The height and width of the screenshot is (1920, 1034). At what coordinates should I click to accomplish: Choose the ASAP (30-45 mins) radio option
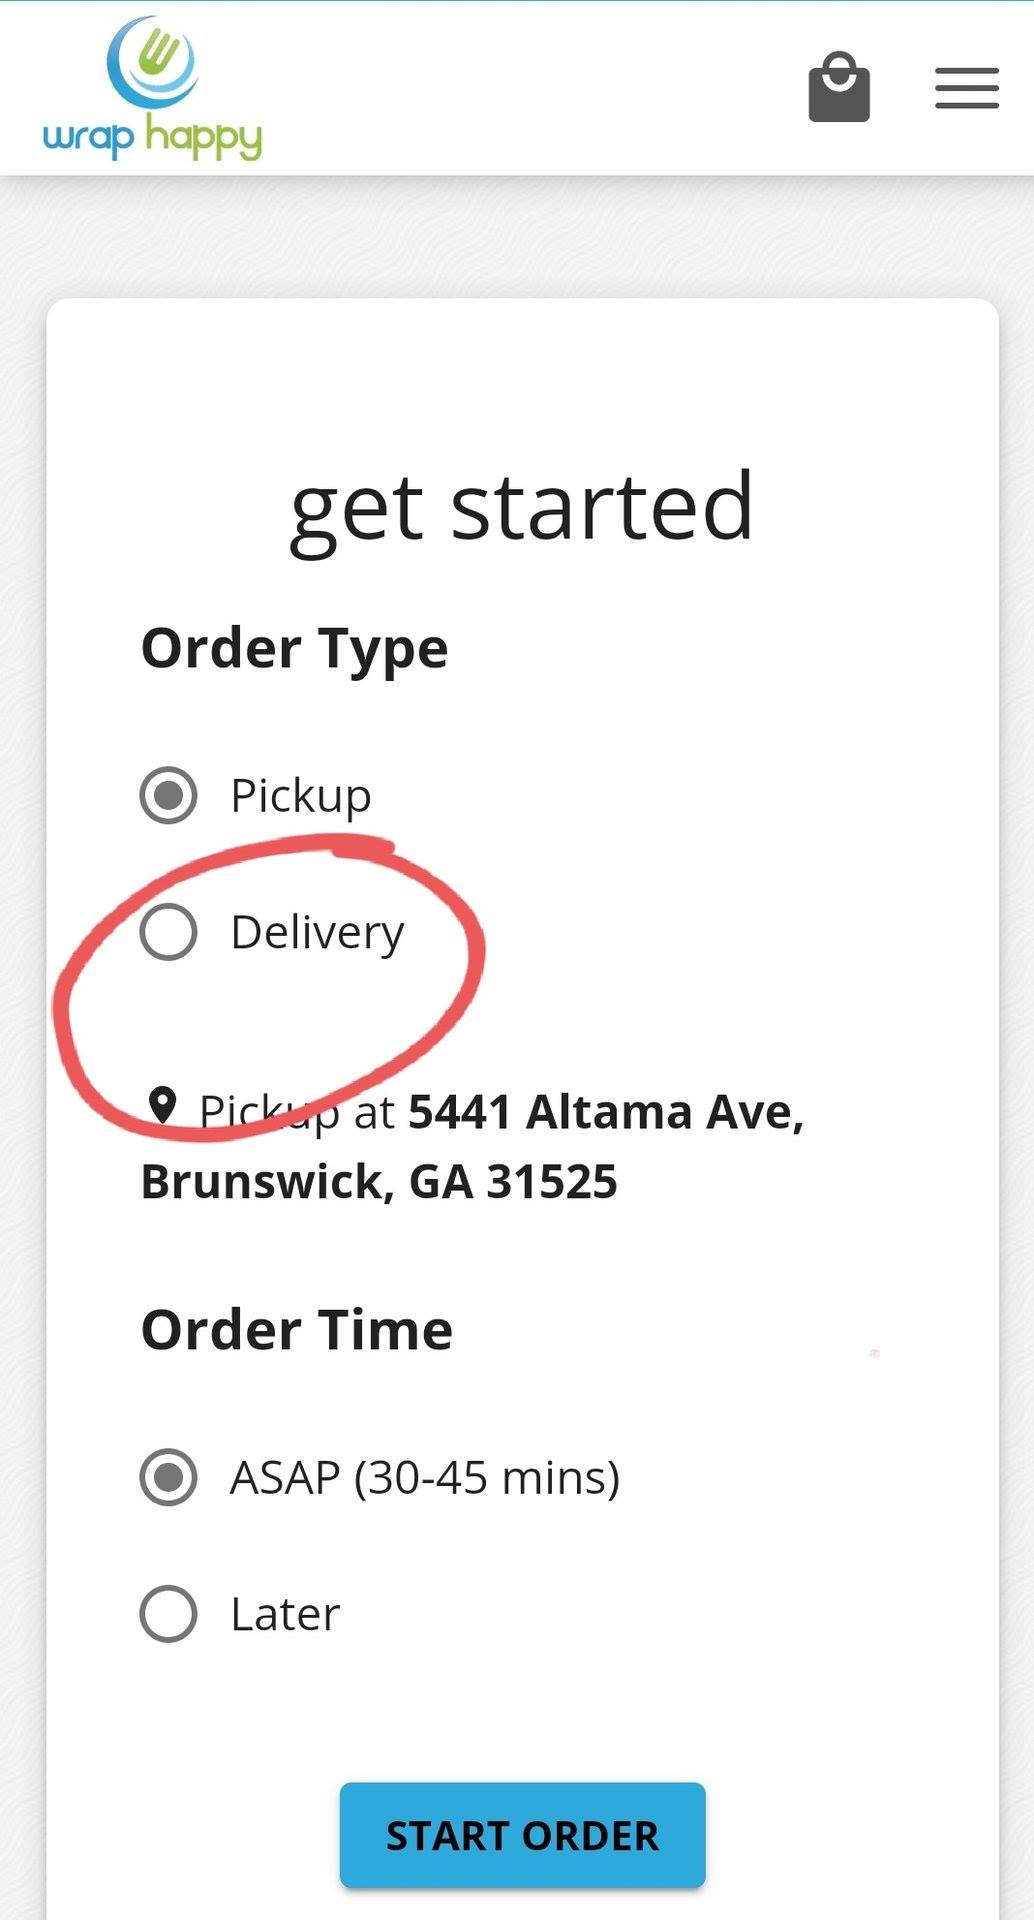(x=168, y=1477)
